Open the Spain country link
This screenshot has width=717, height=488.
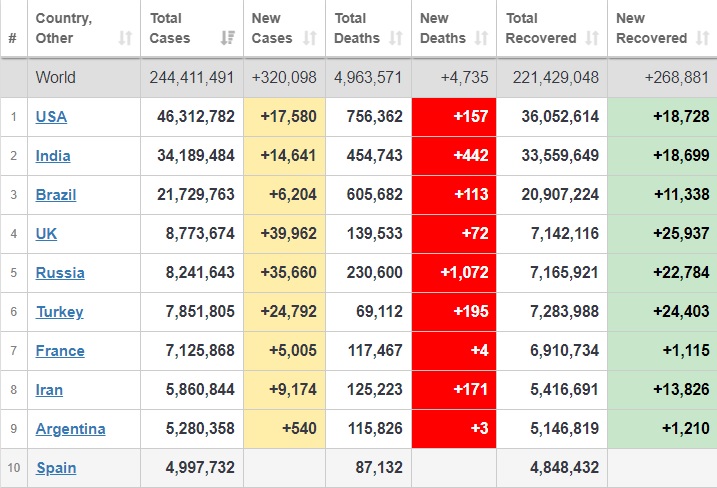click(56, 468)
